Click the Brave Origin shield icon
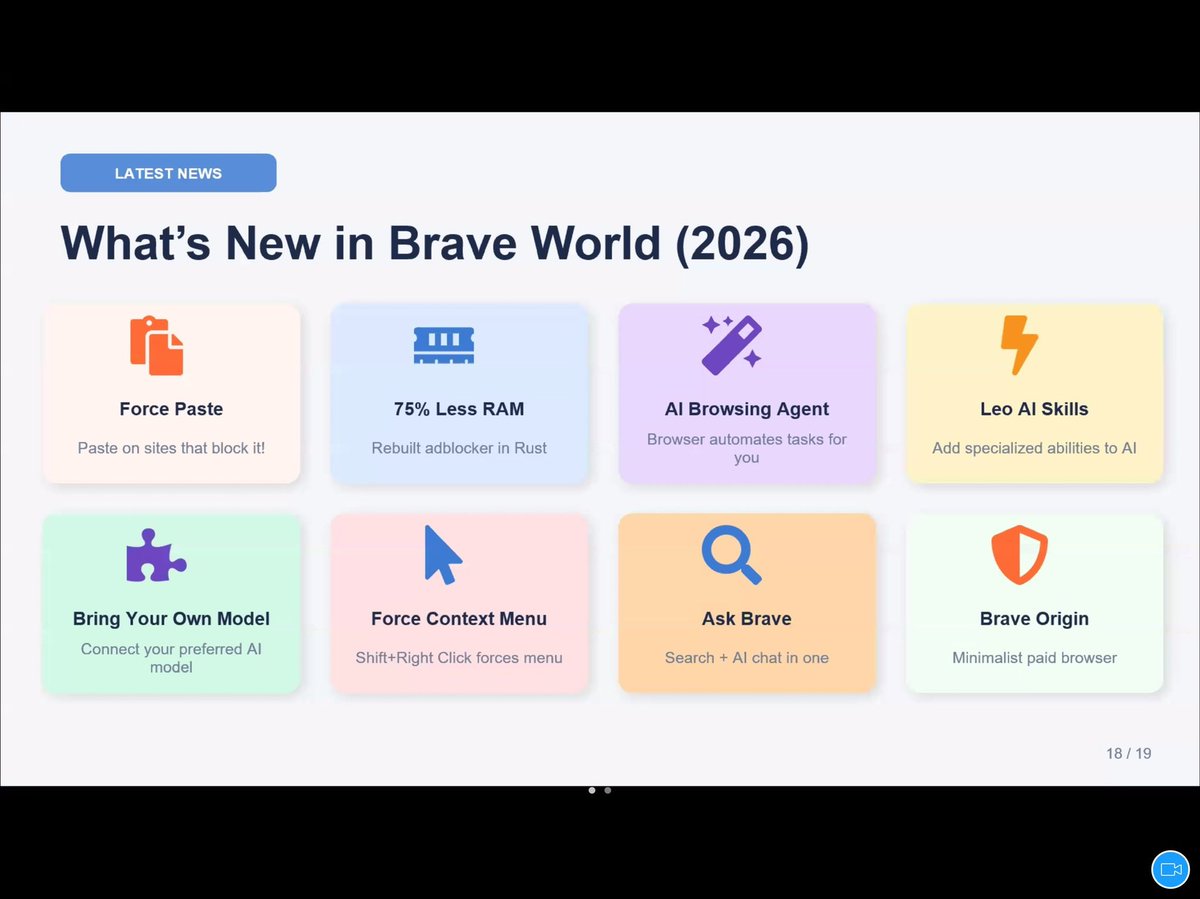This screenshot has height=899, width=1200. click(x=1020, y=555)
